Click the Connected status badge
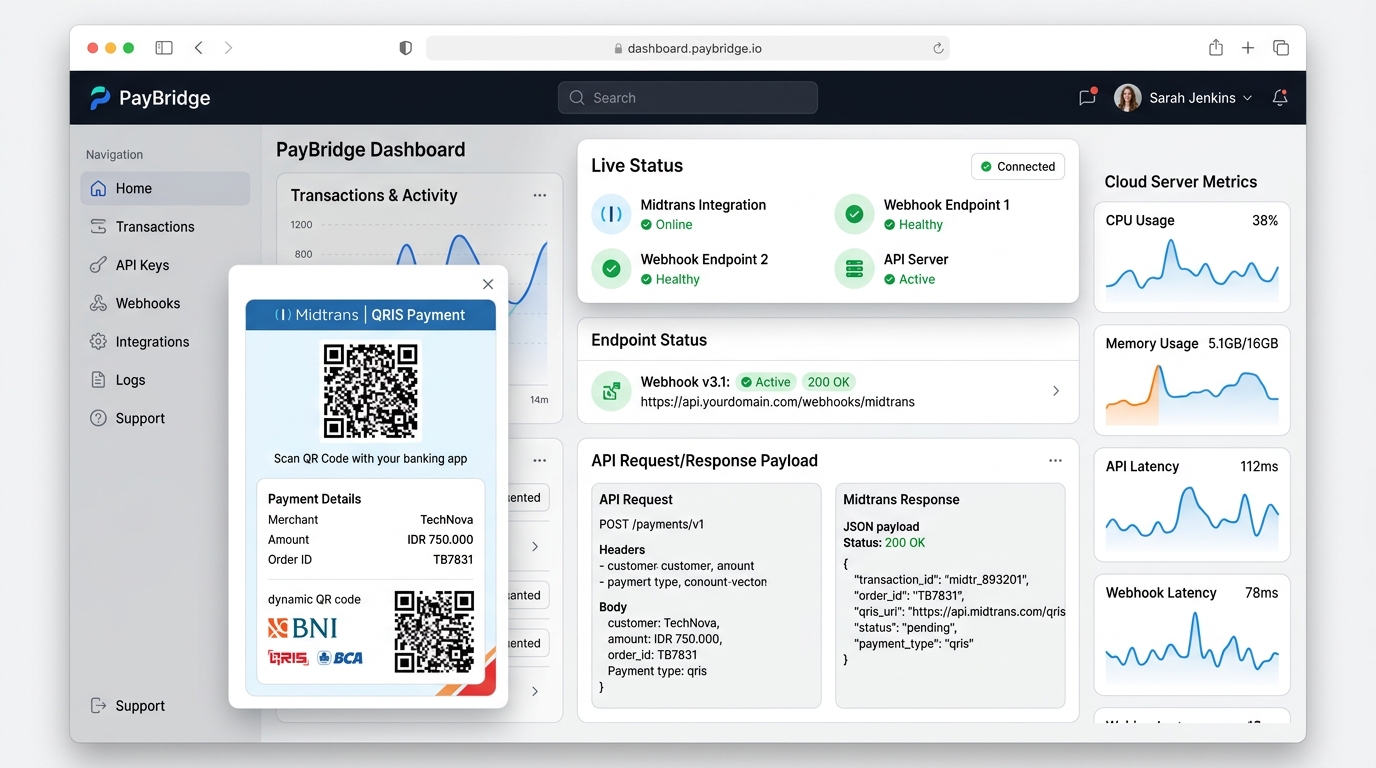This screenshot has height=768, width=1376. click(x=1018, y=167)
